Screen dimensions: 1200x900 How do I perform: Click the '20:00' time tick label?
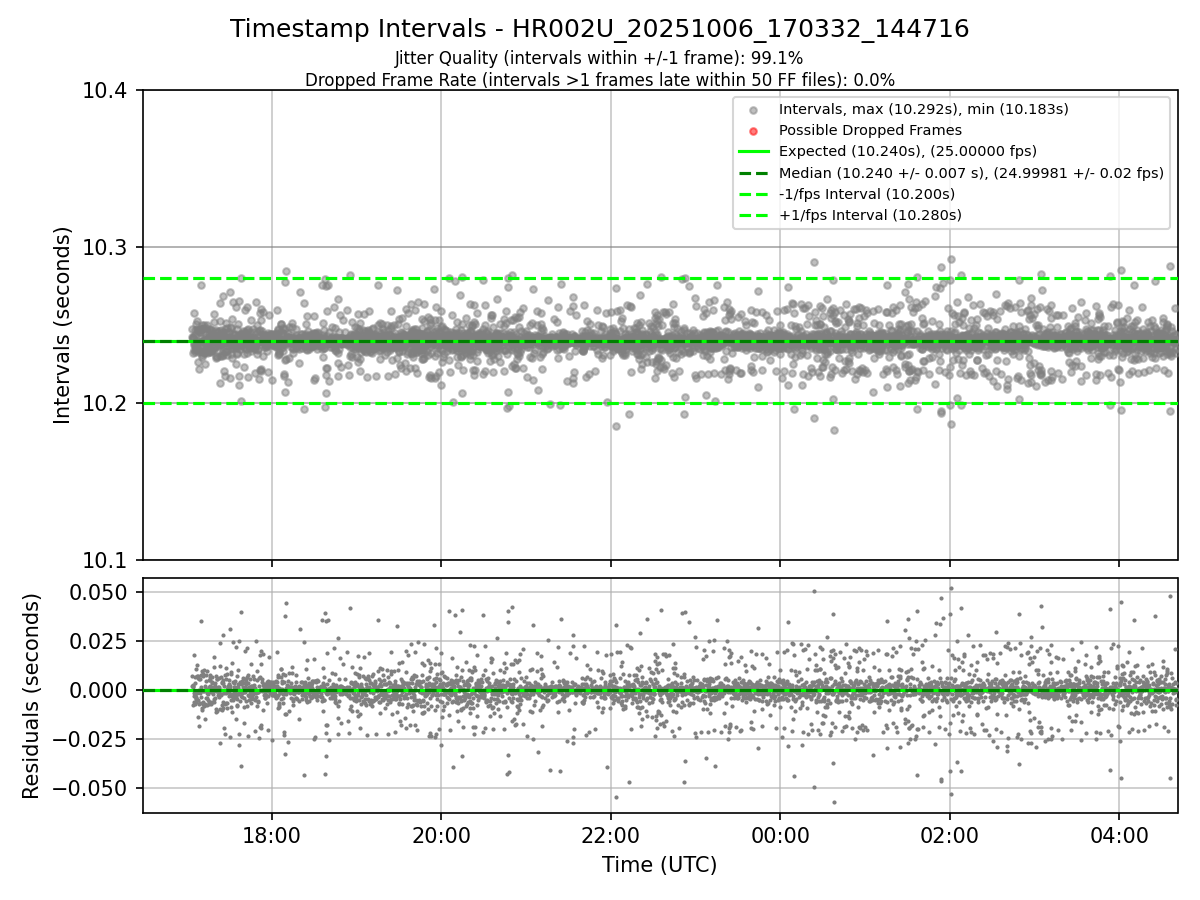pyautogui.click(x=441, y=834)
